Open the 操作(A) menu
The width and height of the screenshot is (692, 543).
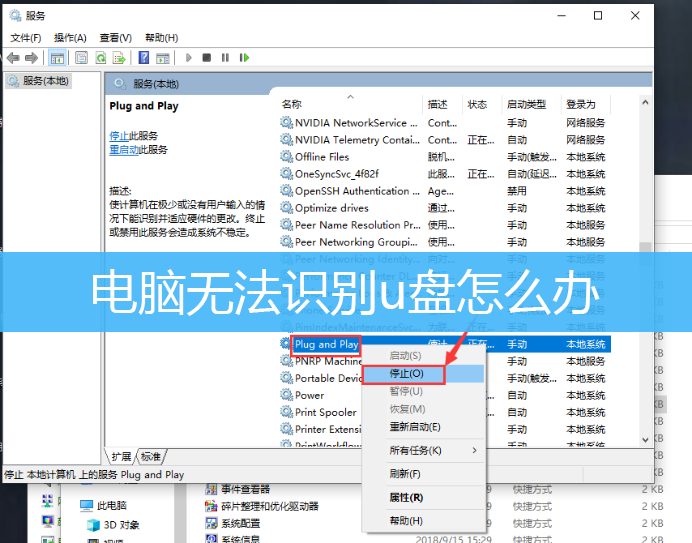[x=70, y=37]
